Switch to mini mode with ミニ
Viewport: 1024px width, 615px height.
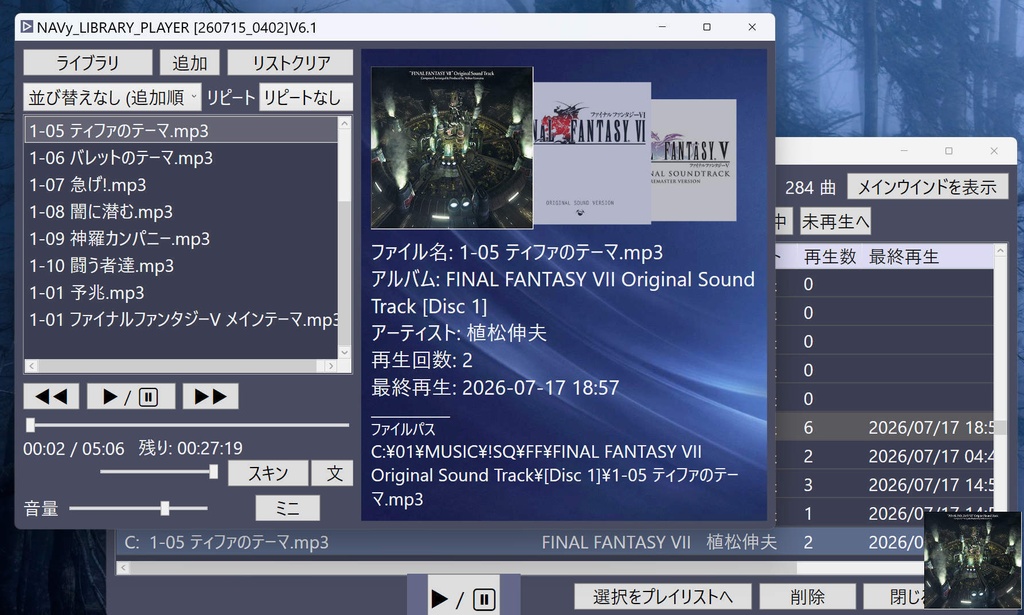287,508
